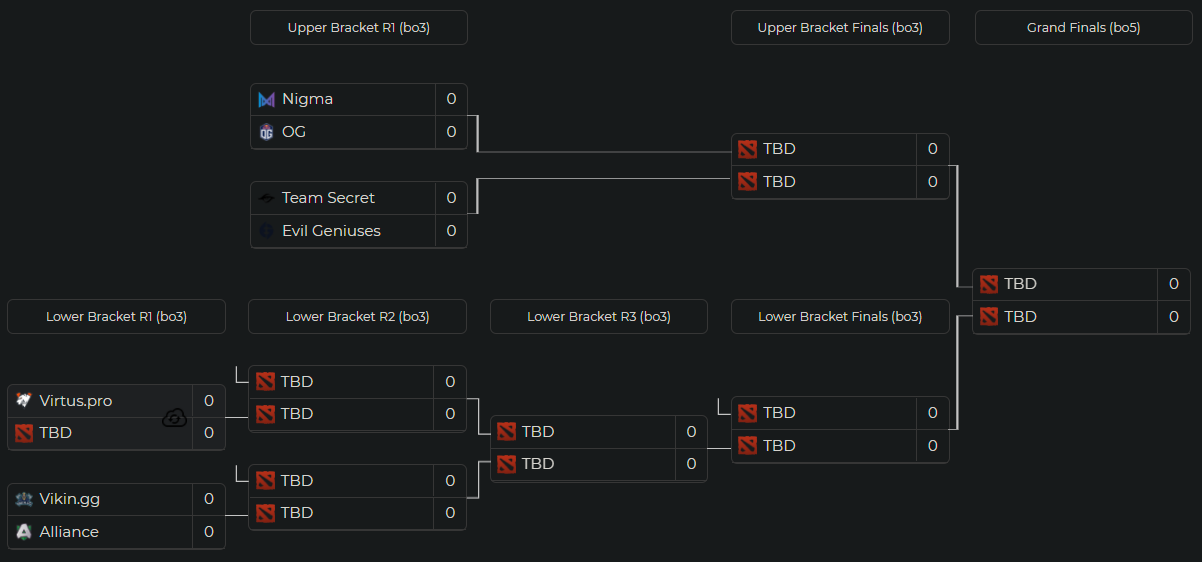Click the OG team logo icon

[x=266, y=132]
